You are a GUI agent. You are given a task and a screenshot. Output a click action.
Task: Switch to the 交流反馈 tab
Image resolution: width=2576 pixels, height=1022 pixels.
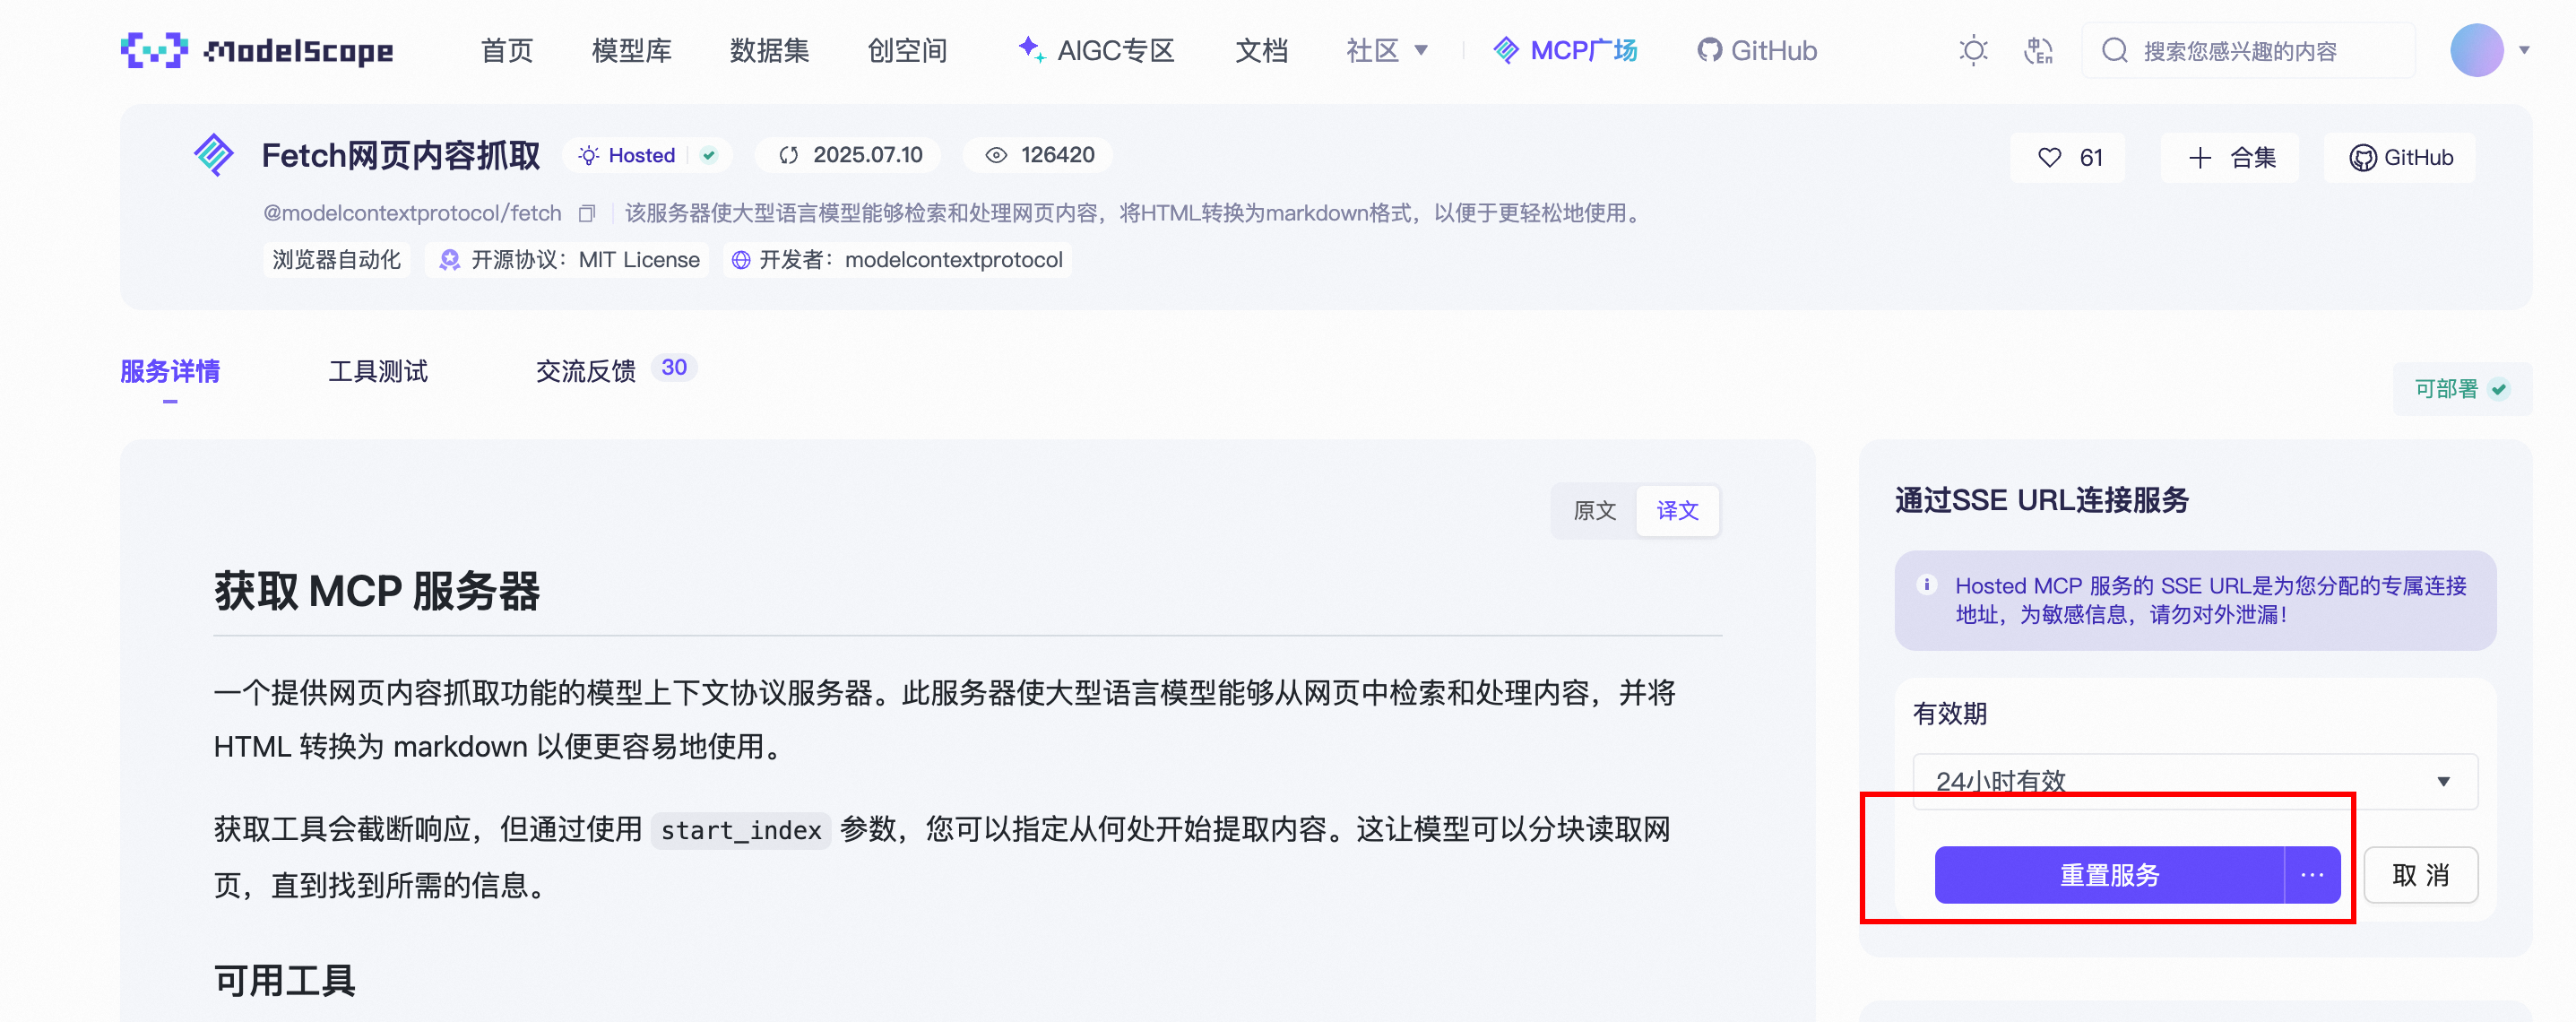[586, 372]
